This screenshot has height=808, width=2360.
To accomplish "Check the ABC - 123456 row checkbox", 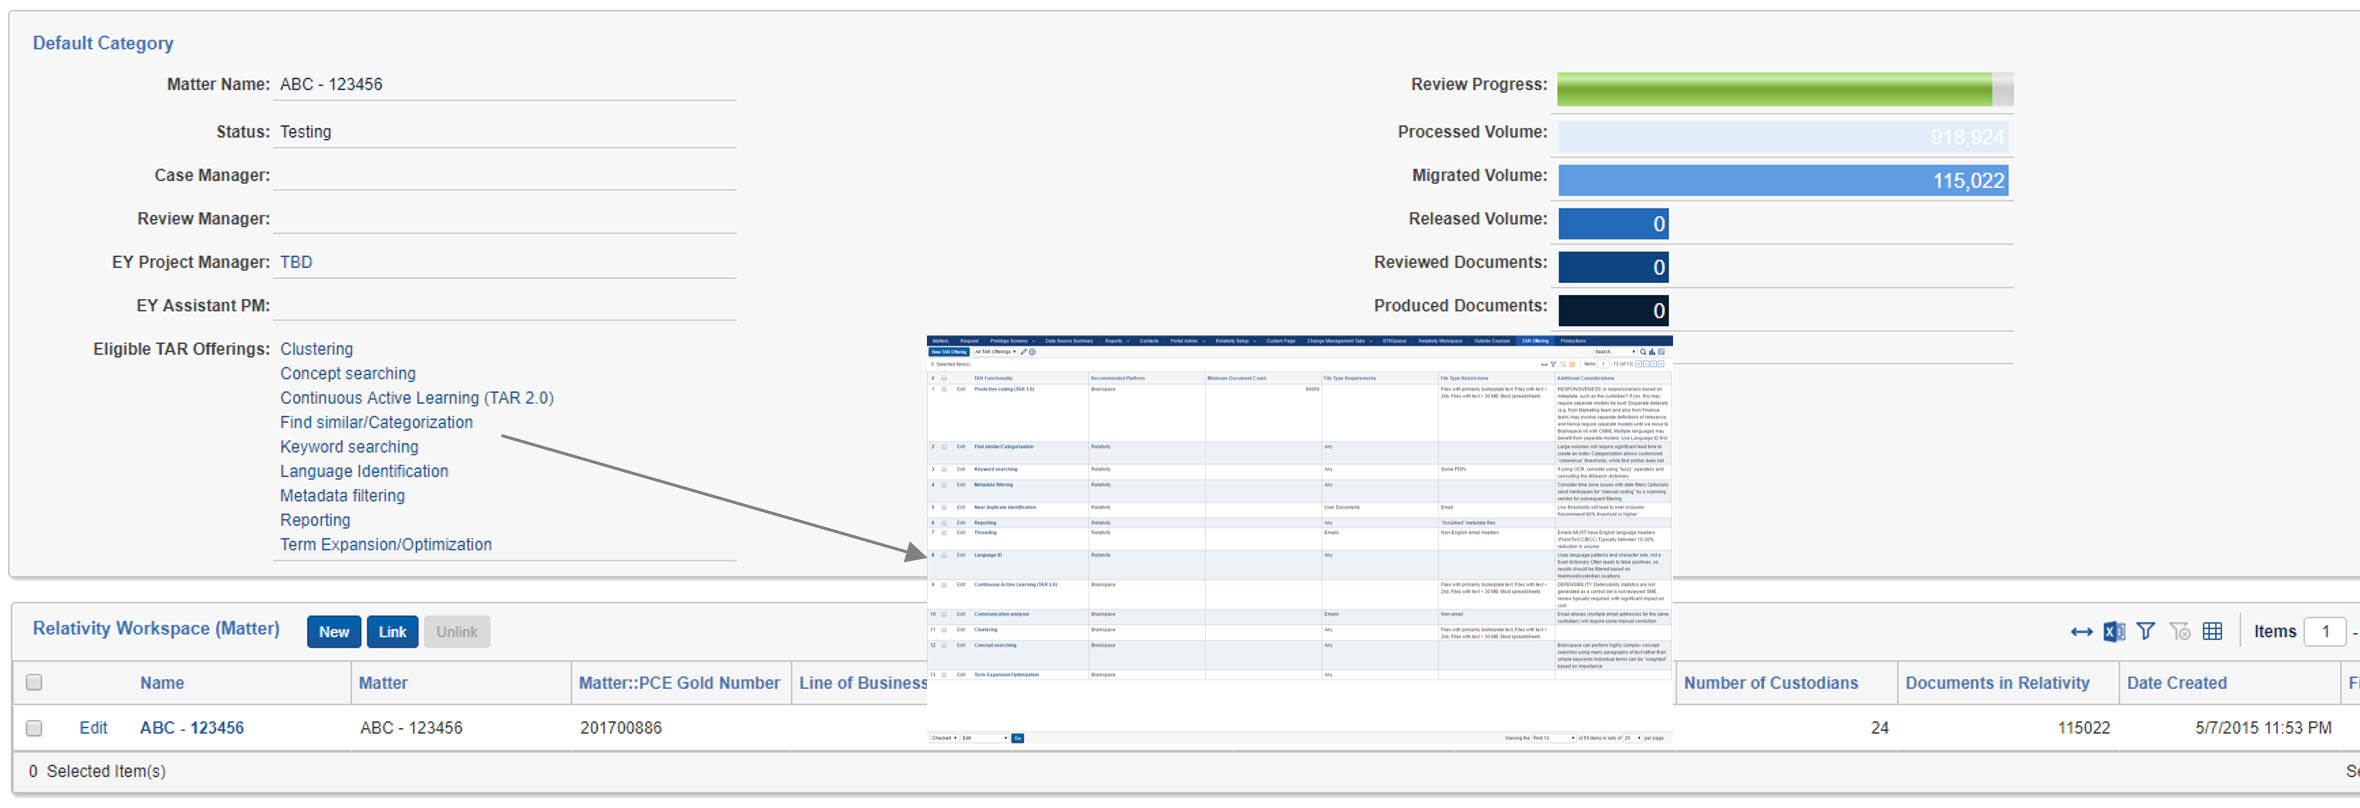I will pyautogui.click(x=34, y=728).
